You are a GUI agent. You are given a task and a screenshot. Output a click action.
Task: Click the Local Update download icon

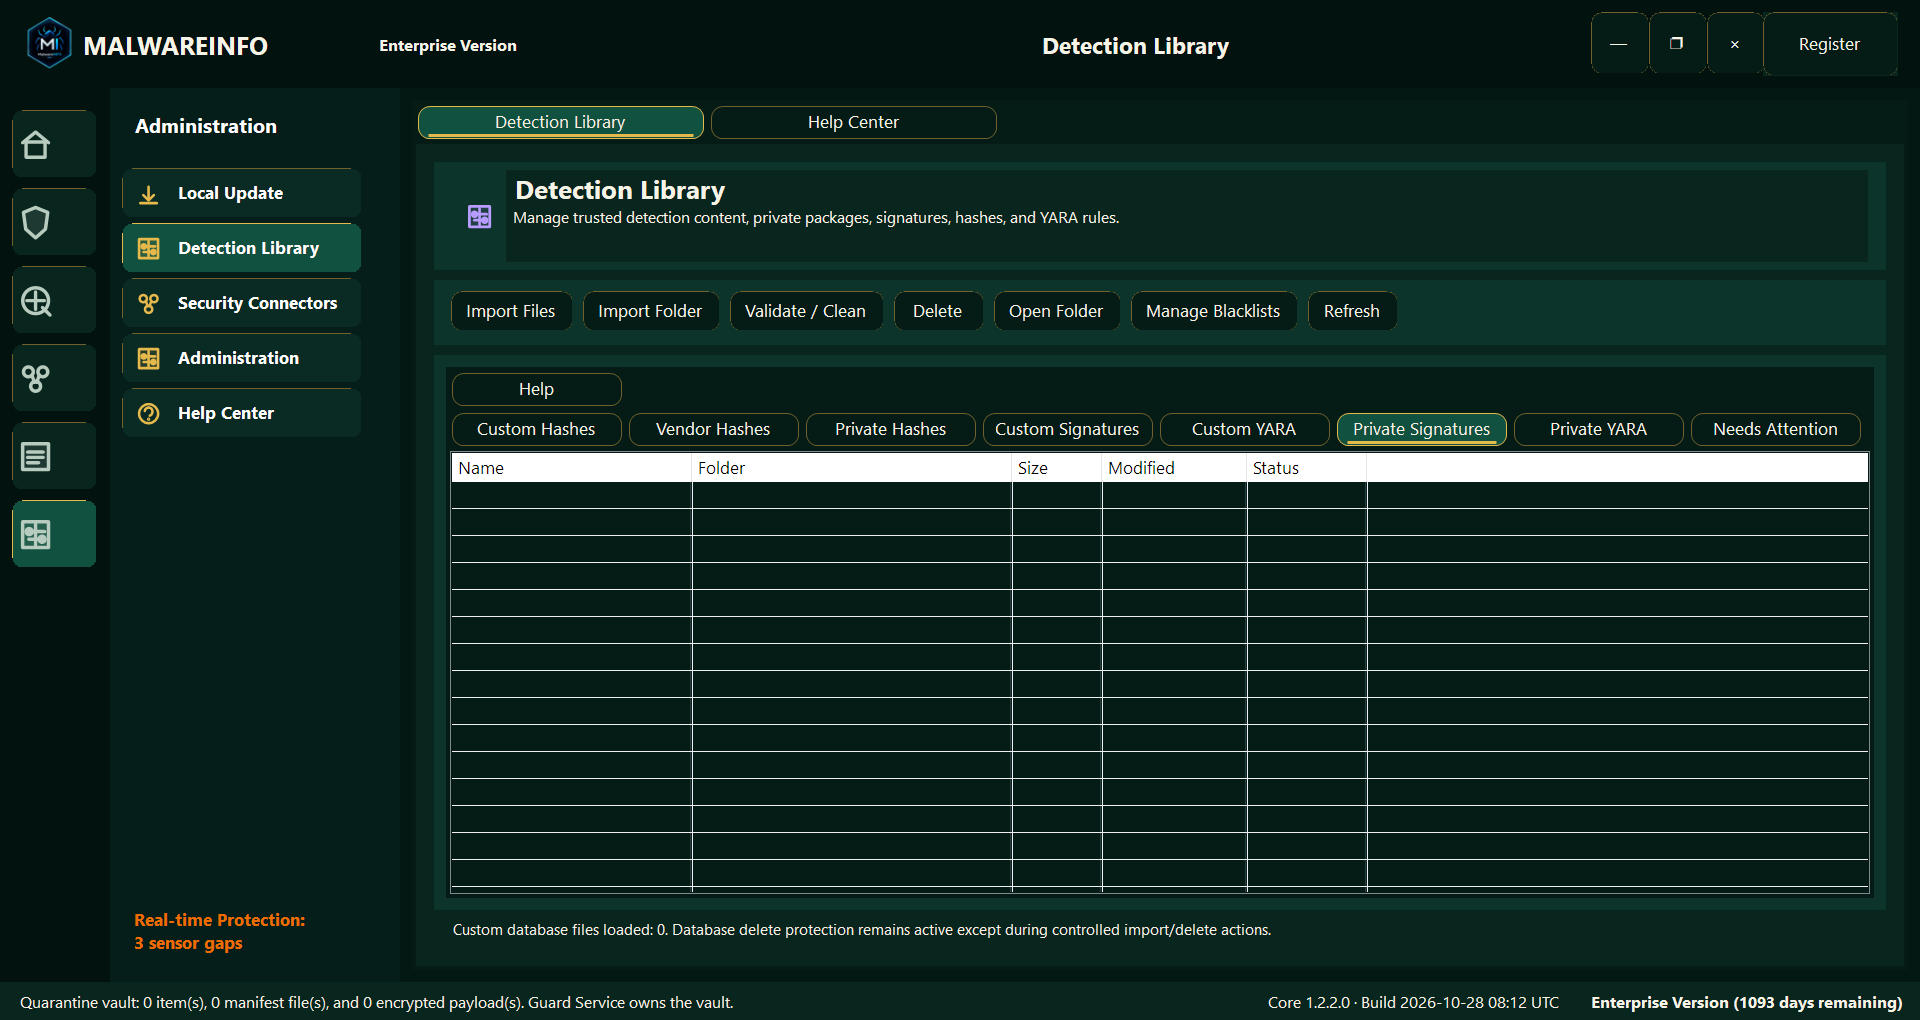[x=149, y=194]
